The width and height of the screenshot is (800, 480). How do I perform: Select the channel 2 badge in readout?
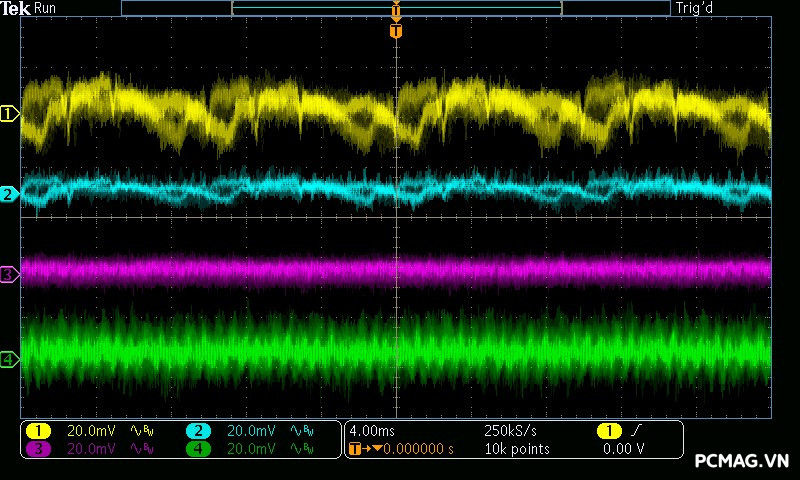pos(199,430)
